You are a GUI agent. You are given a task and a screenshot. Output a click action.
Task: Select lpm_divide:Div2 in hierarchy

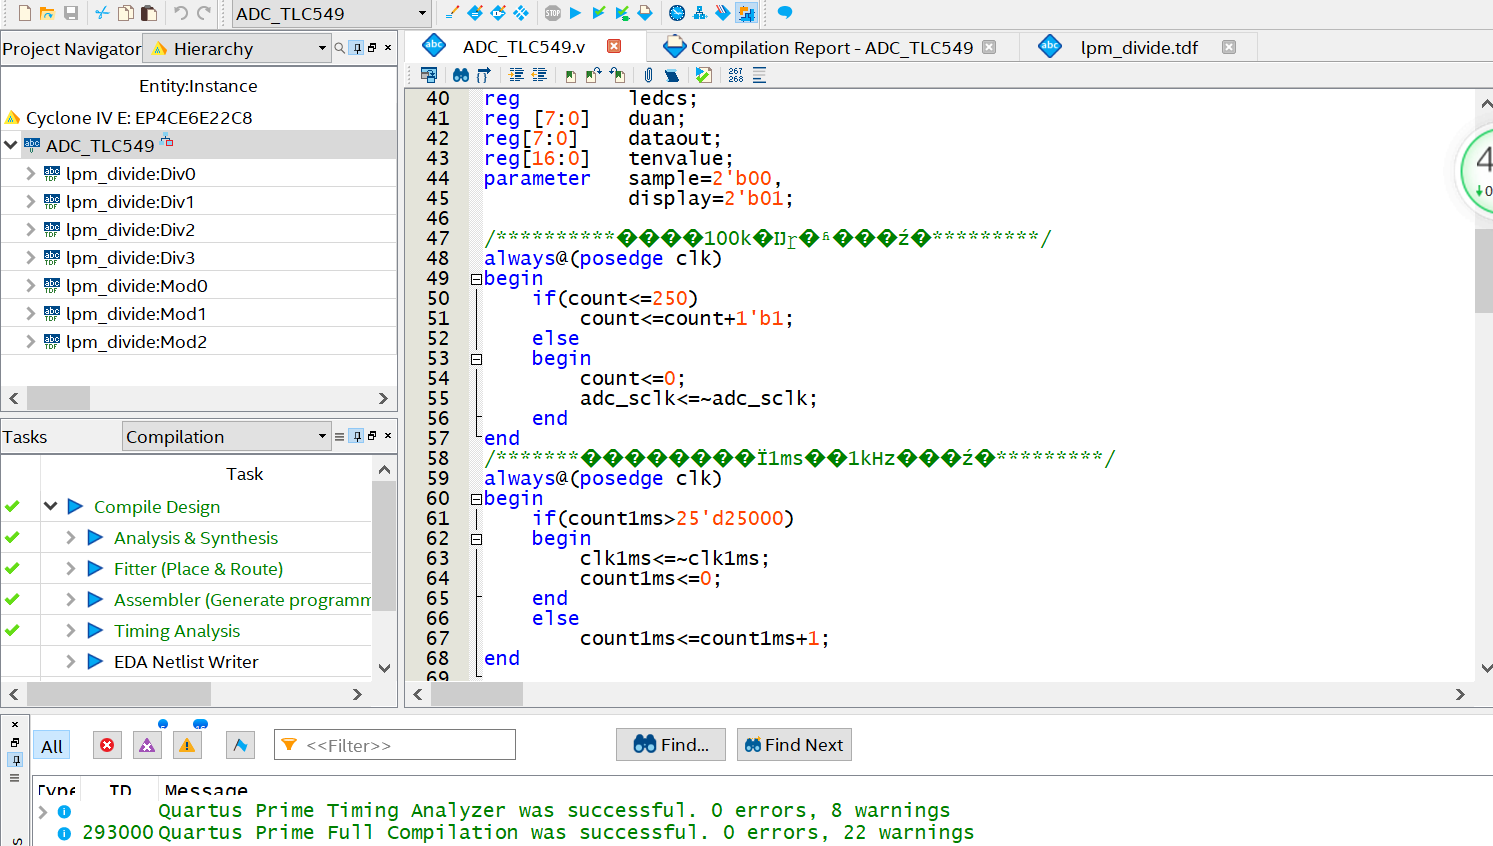pyautogui.click(x=130, y=229)
